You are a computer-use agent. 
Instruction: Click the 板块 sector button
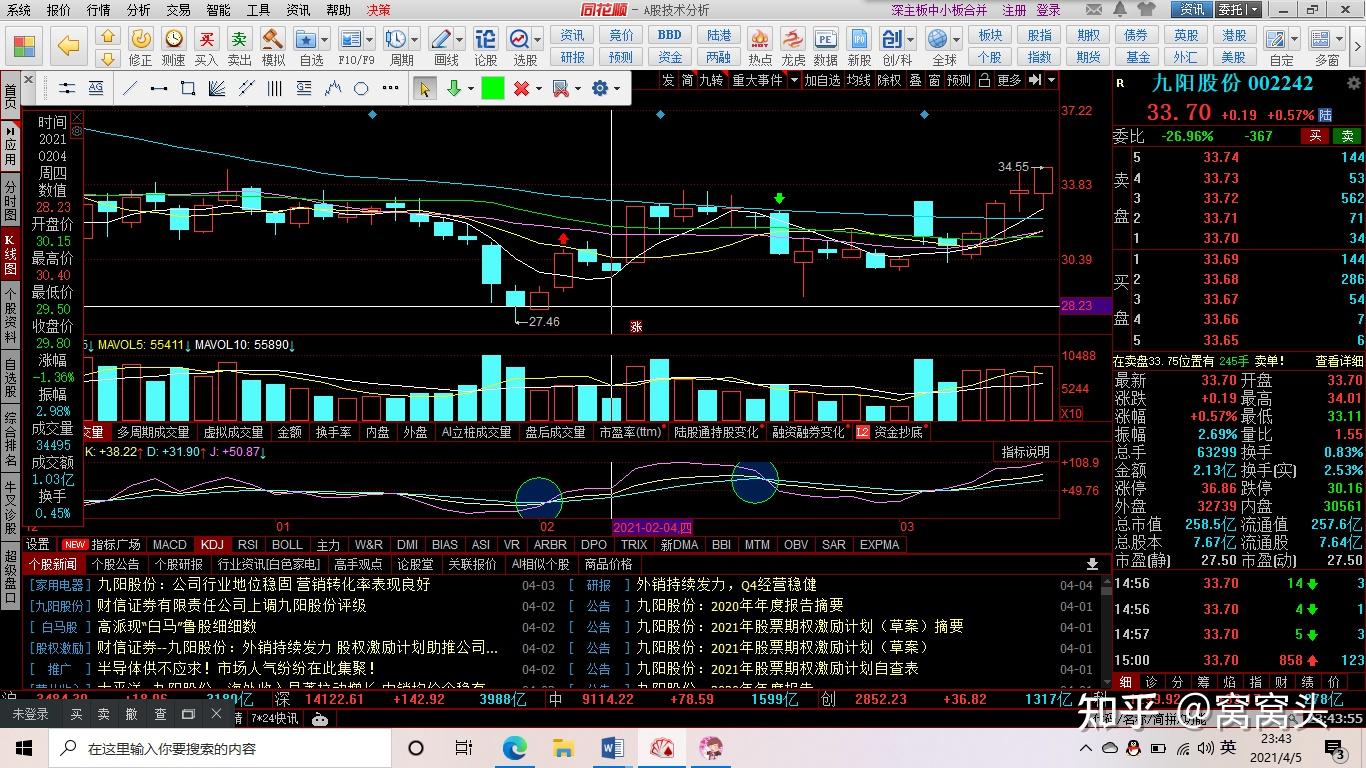point(990,35)
